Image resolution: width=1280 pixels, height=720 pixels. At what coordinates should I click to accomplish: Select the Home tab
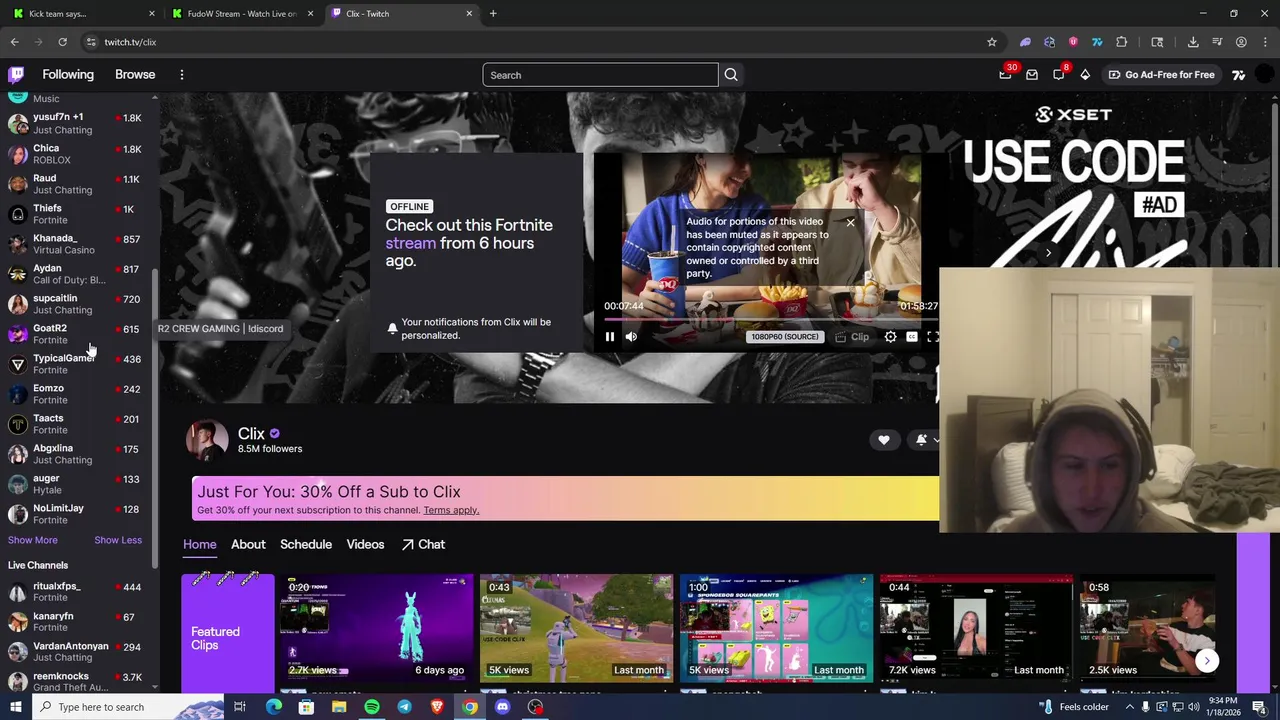[199, 544]
